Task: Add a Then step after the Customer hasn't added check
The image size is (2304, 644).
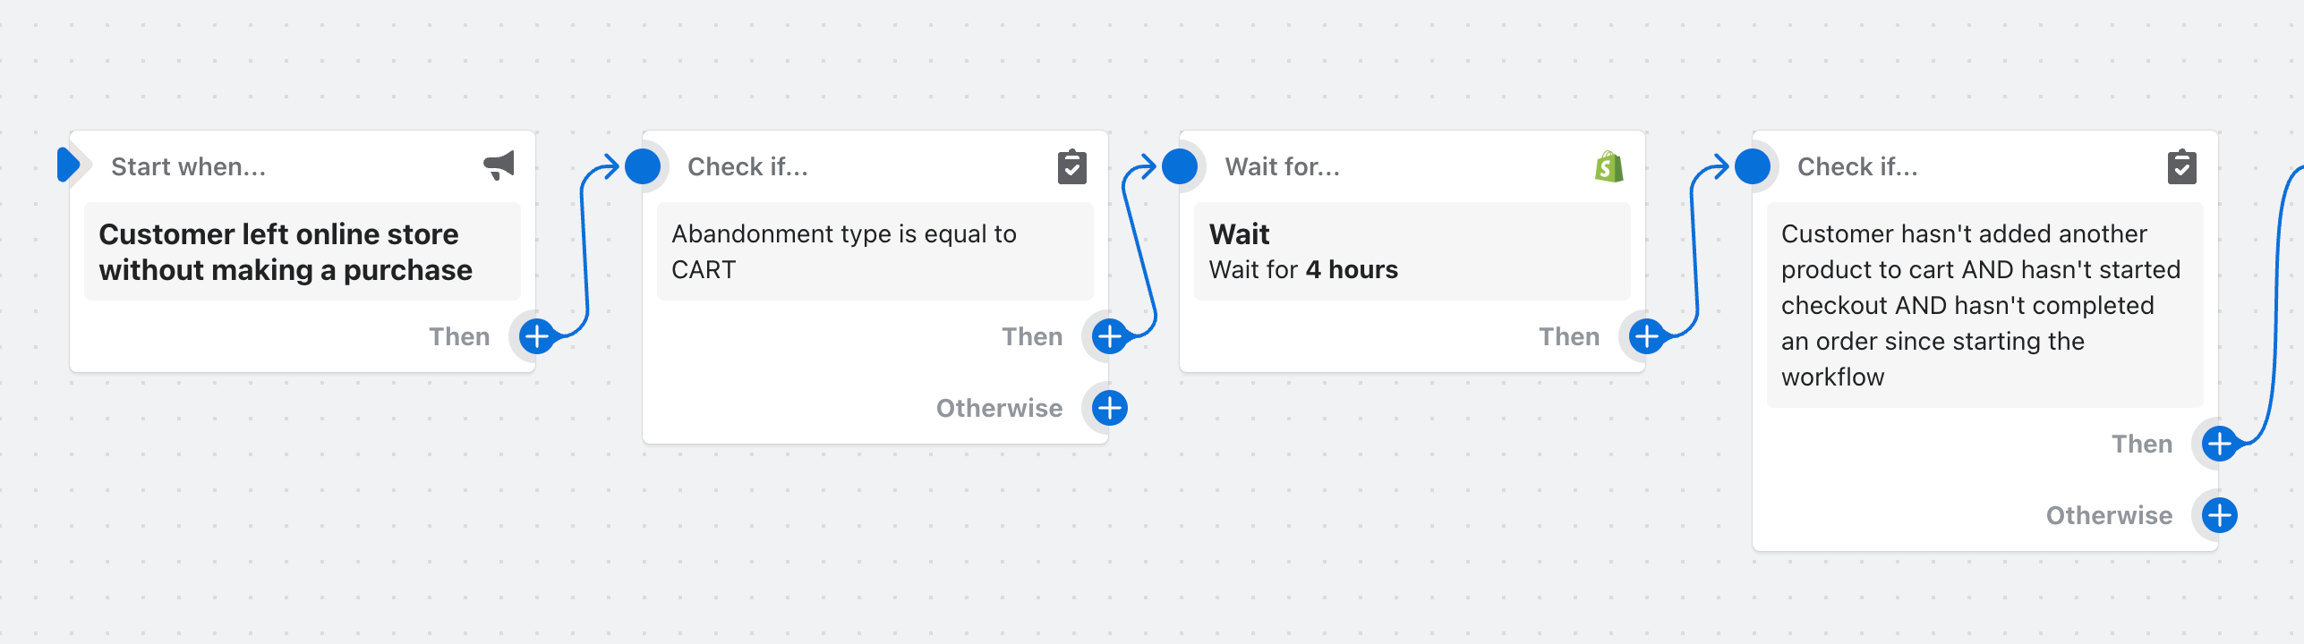Action: tap(2219, 443)
